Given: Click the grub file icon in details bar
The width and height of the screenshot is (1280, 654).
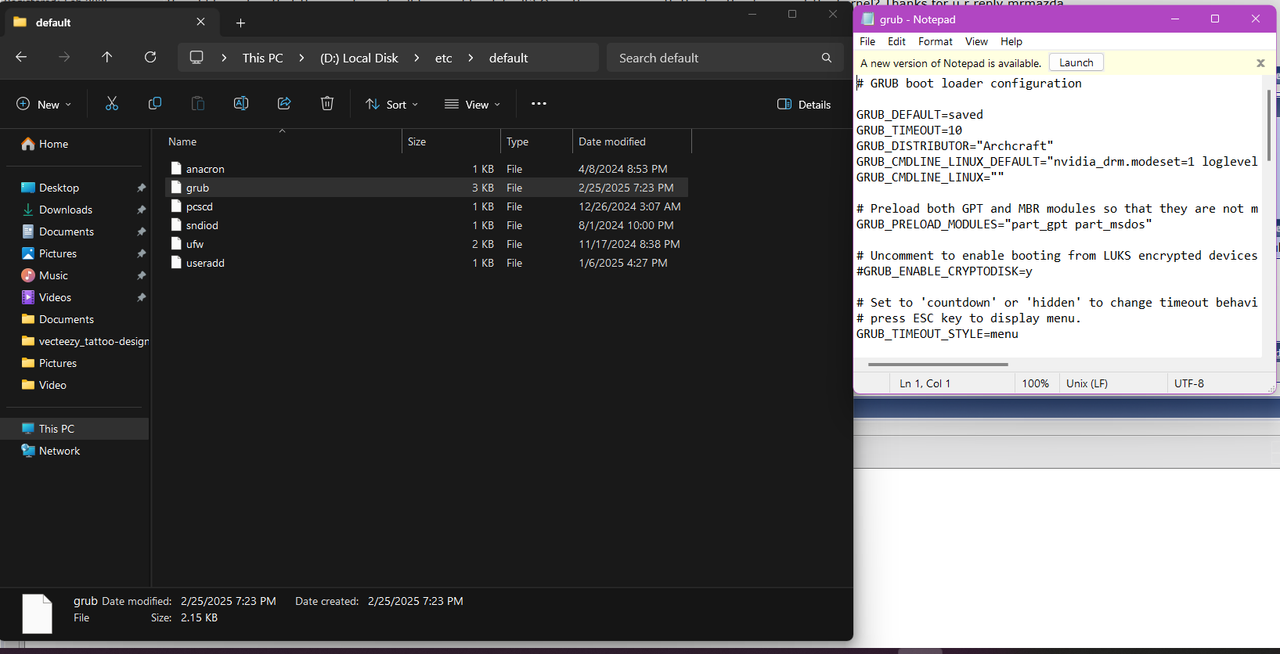Looking at the screenshot, I should [37, 612].
